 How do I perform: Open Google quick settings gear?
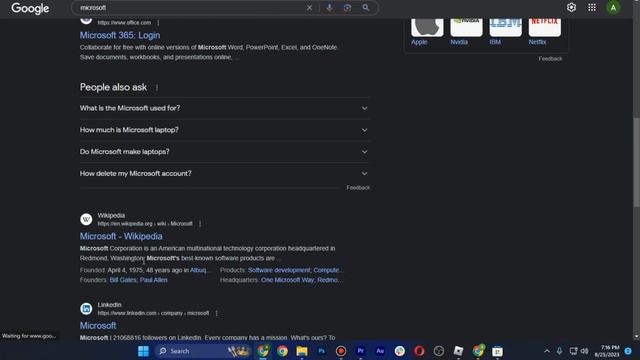click(571, 7)
